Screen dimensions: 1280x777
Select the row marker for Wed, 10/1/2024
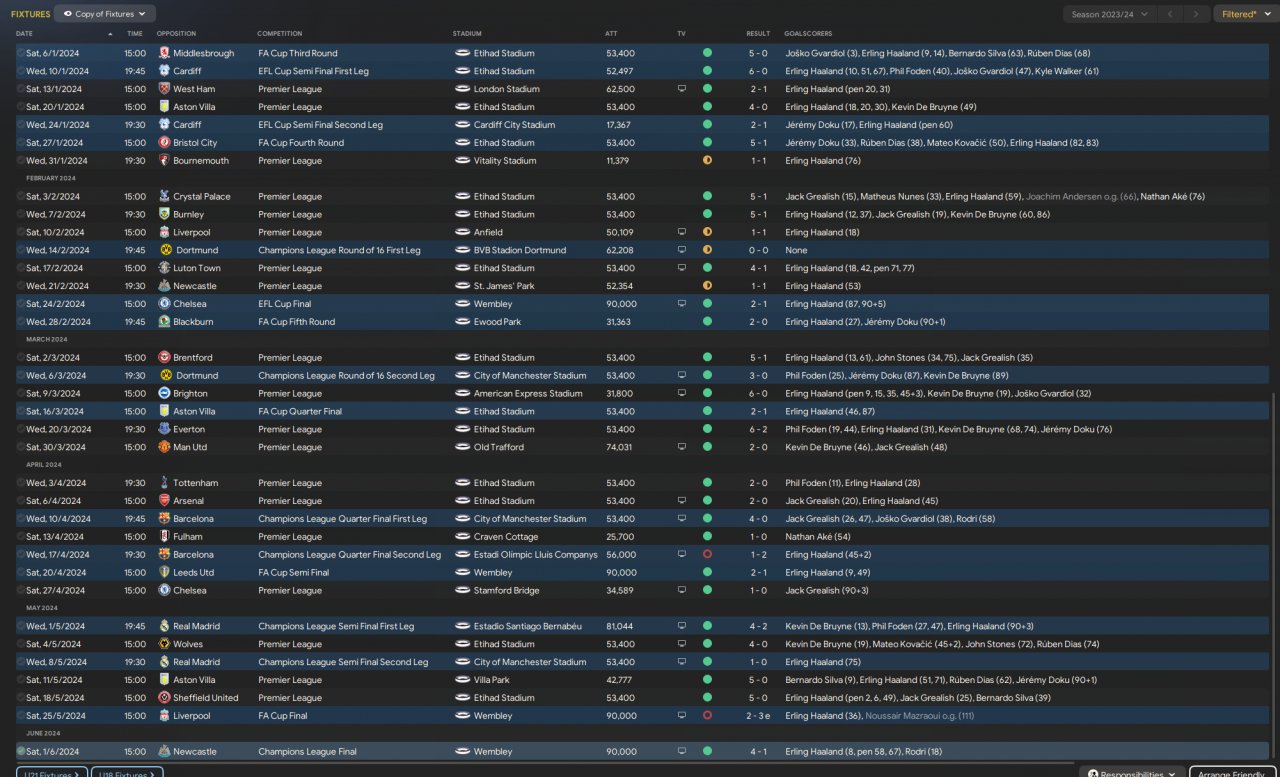click(x=21, y=71)
